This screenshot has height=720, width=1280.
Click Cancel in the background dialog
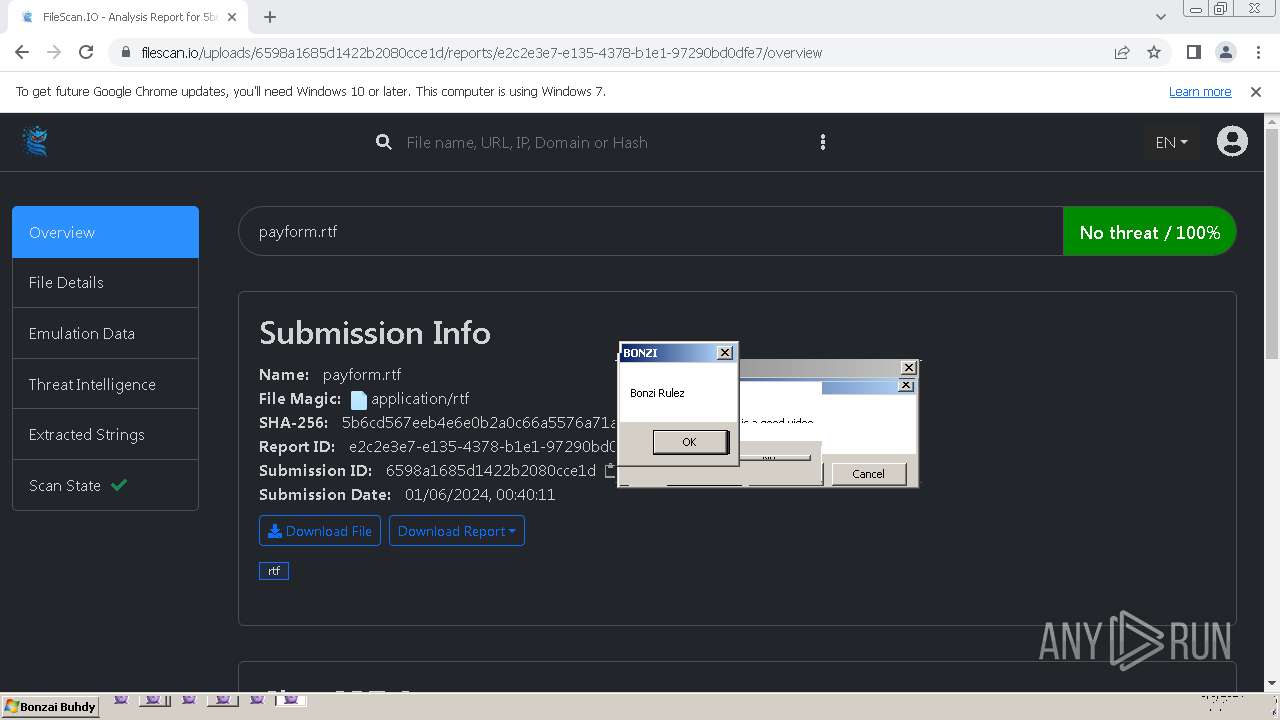pos(868,474)
